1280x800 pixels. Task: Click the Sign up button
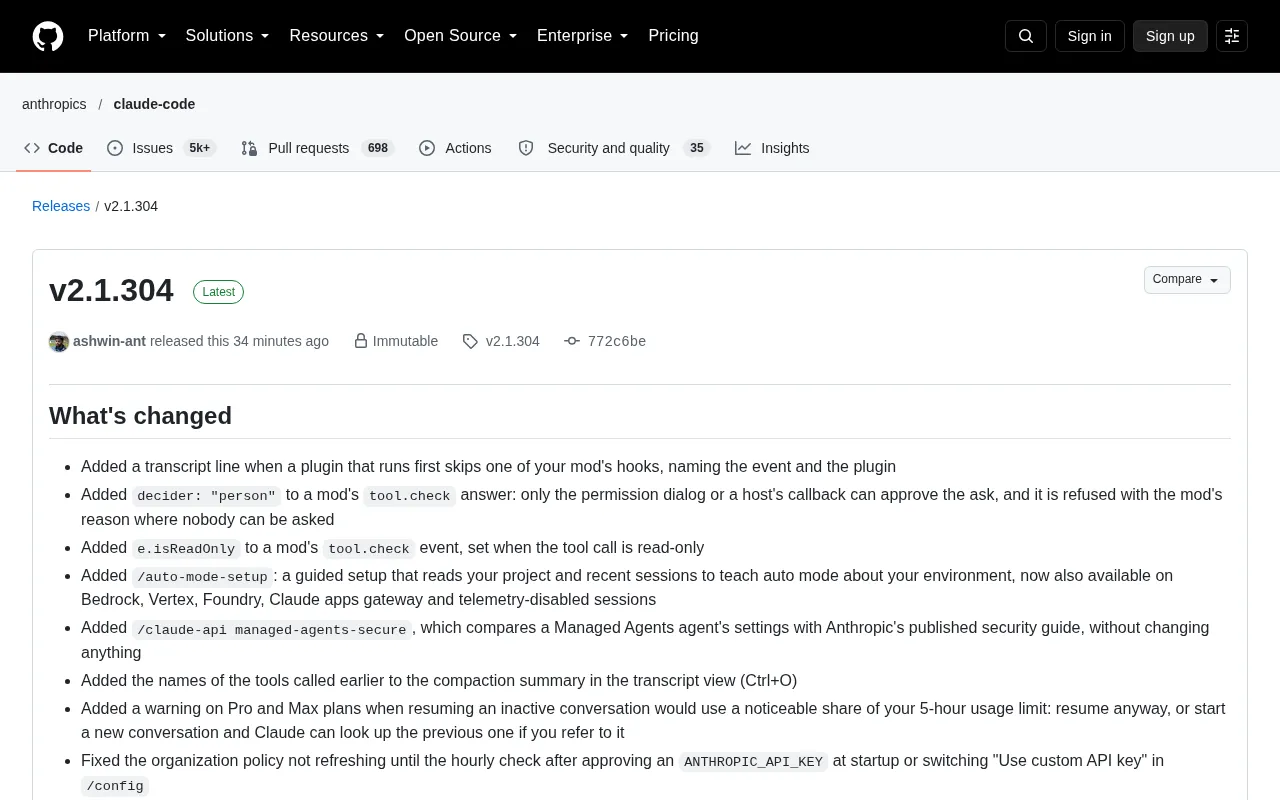(1170, 36)
